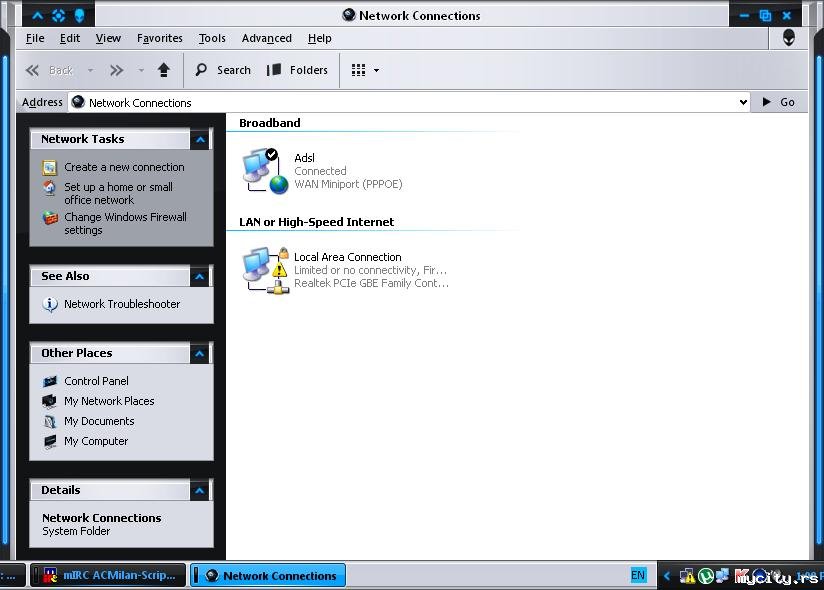Screen dimensions: 824x590
Task: Open the Help menu
Action: (x=320, y=38)
